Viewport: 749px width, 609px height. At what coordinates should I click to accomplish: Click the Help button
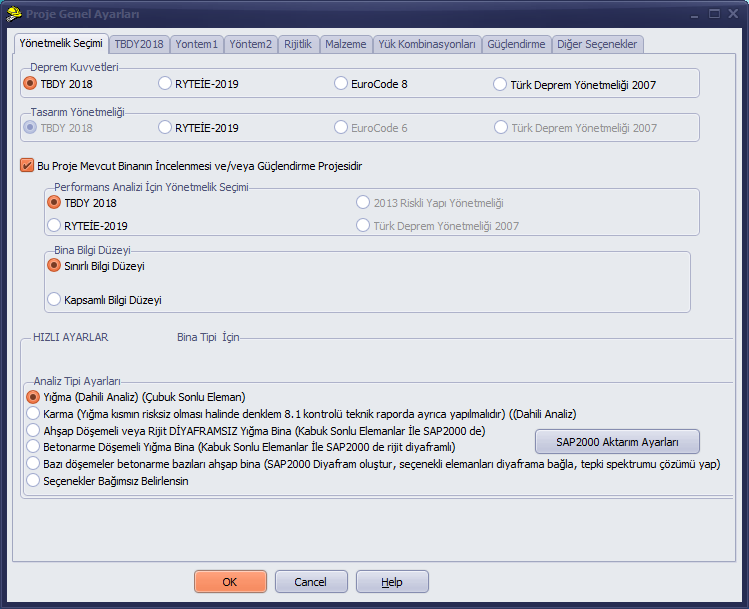tap(392, 582)
